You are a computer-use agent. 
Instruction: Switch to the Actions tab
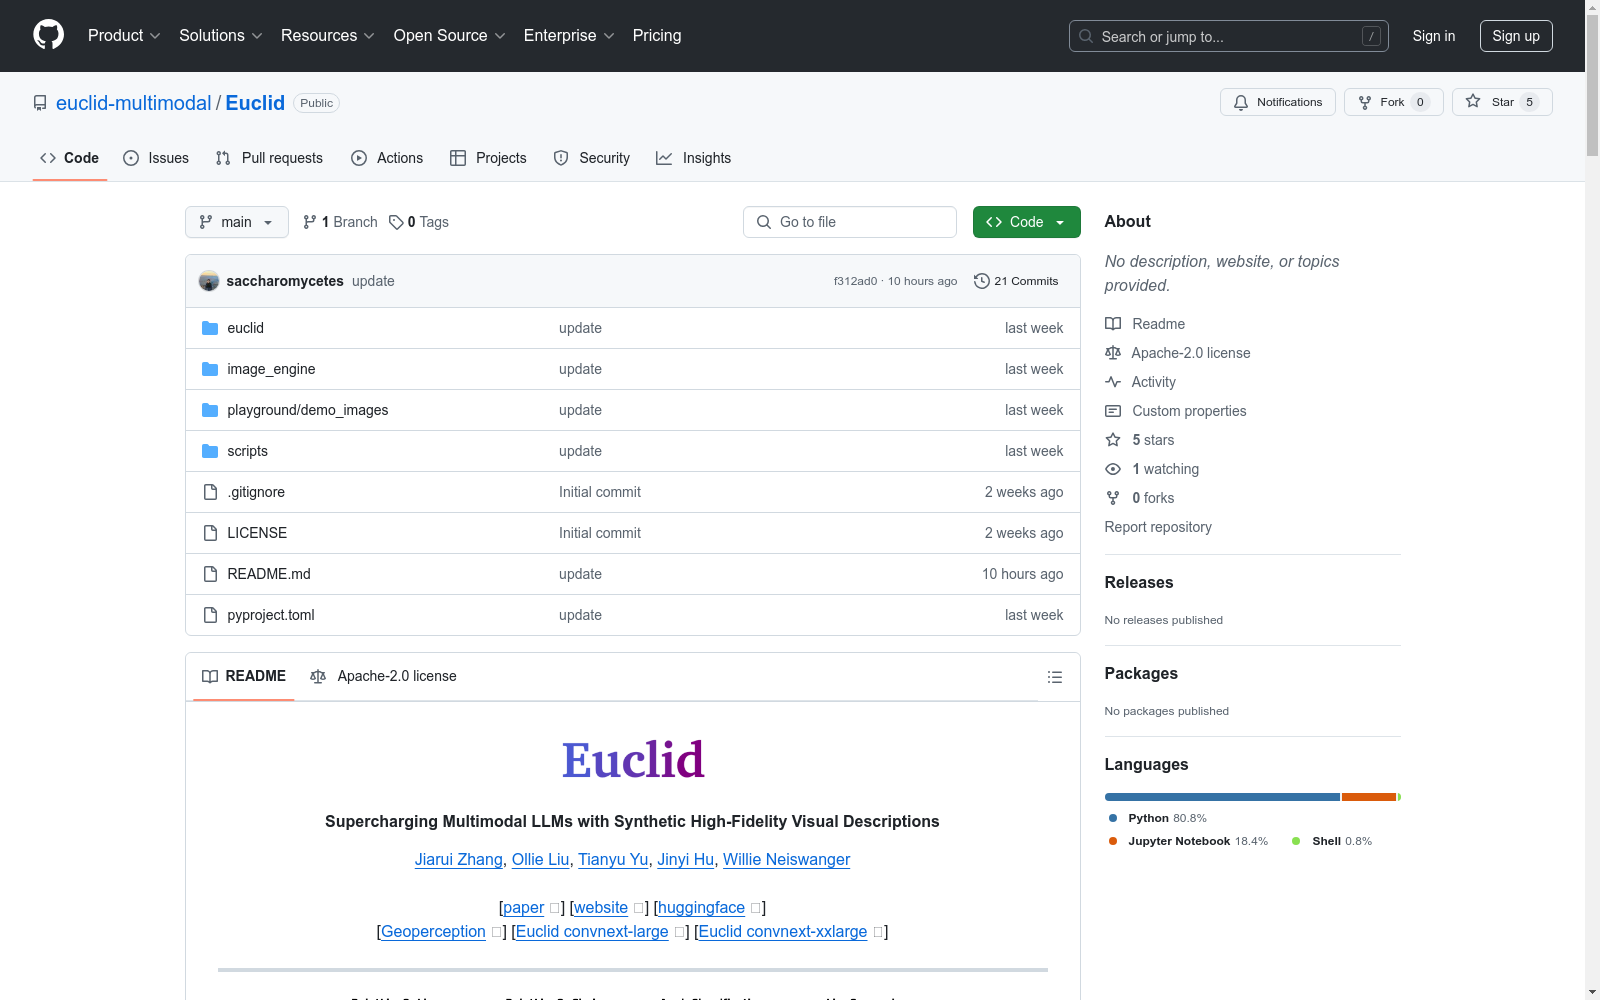coord(387,158)
